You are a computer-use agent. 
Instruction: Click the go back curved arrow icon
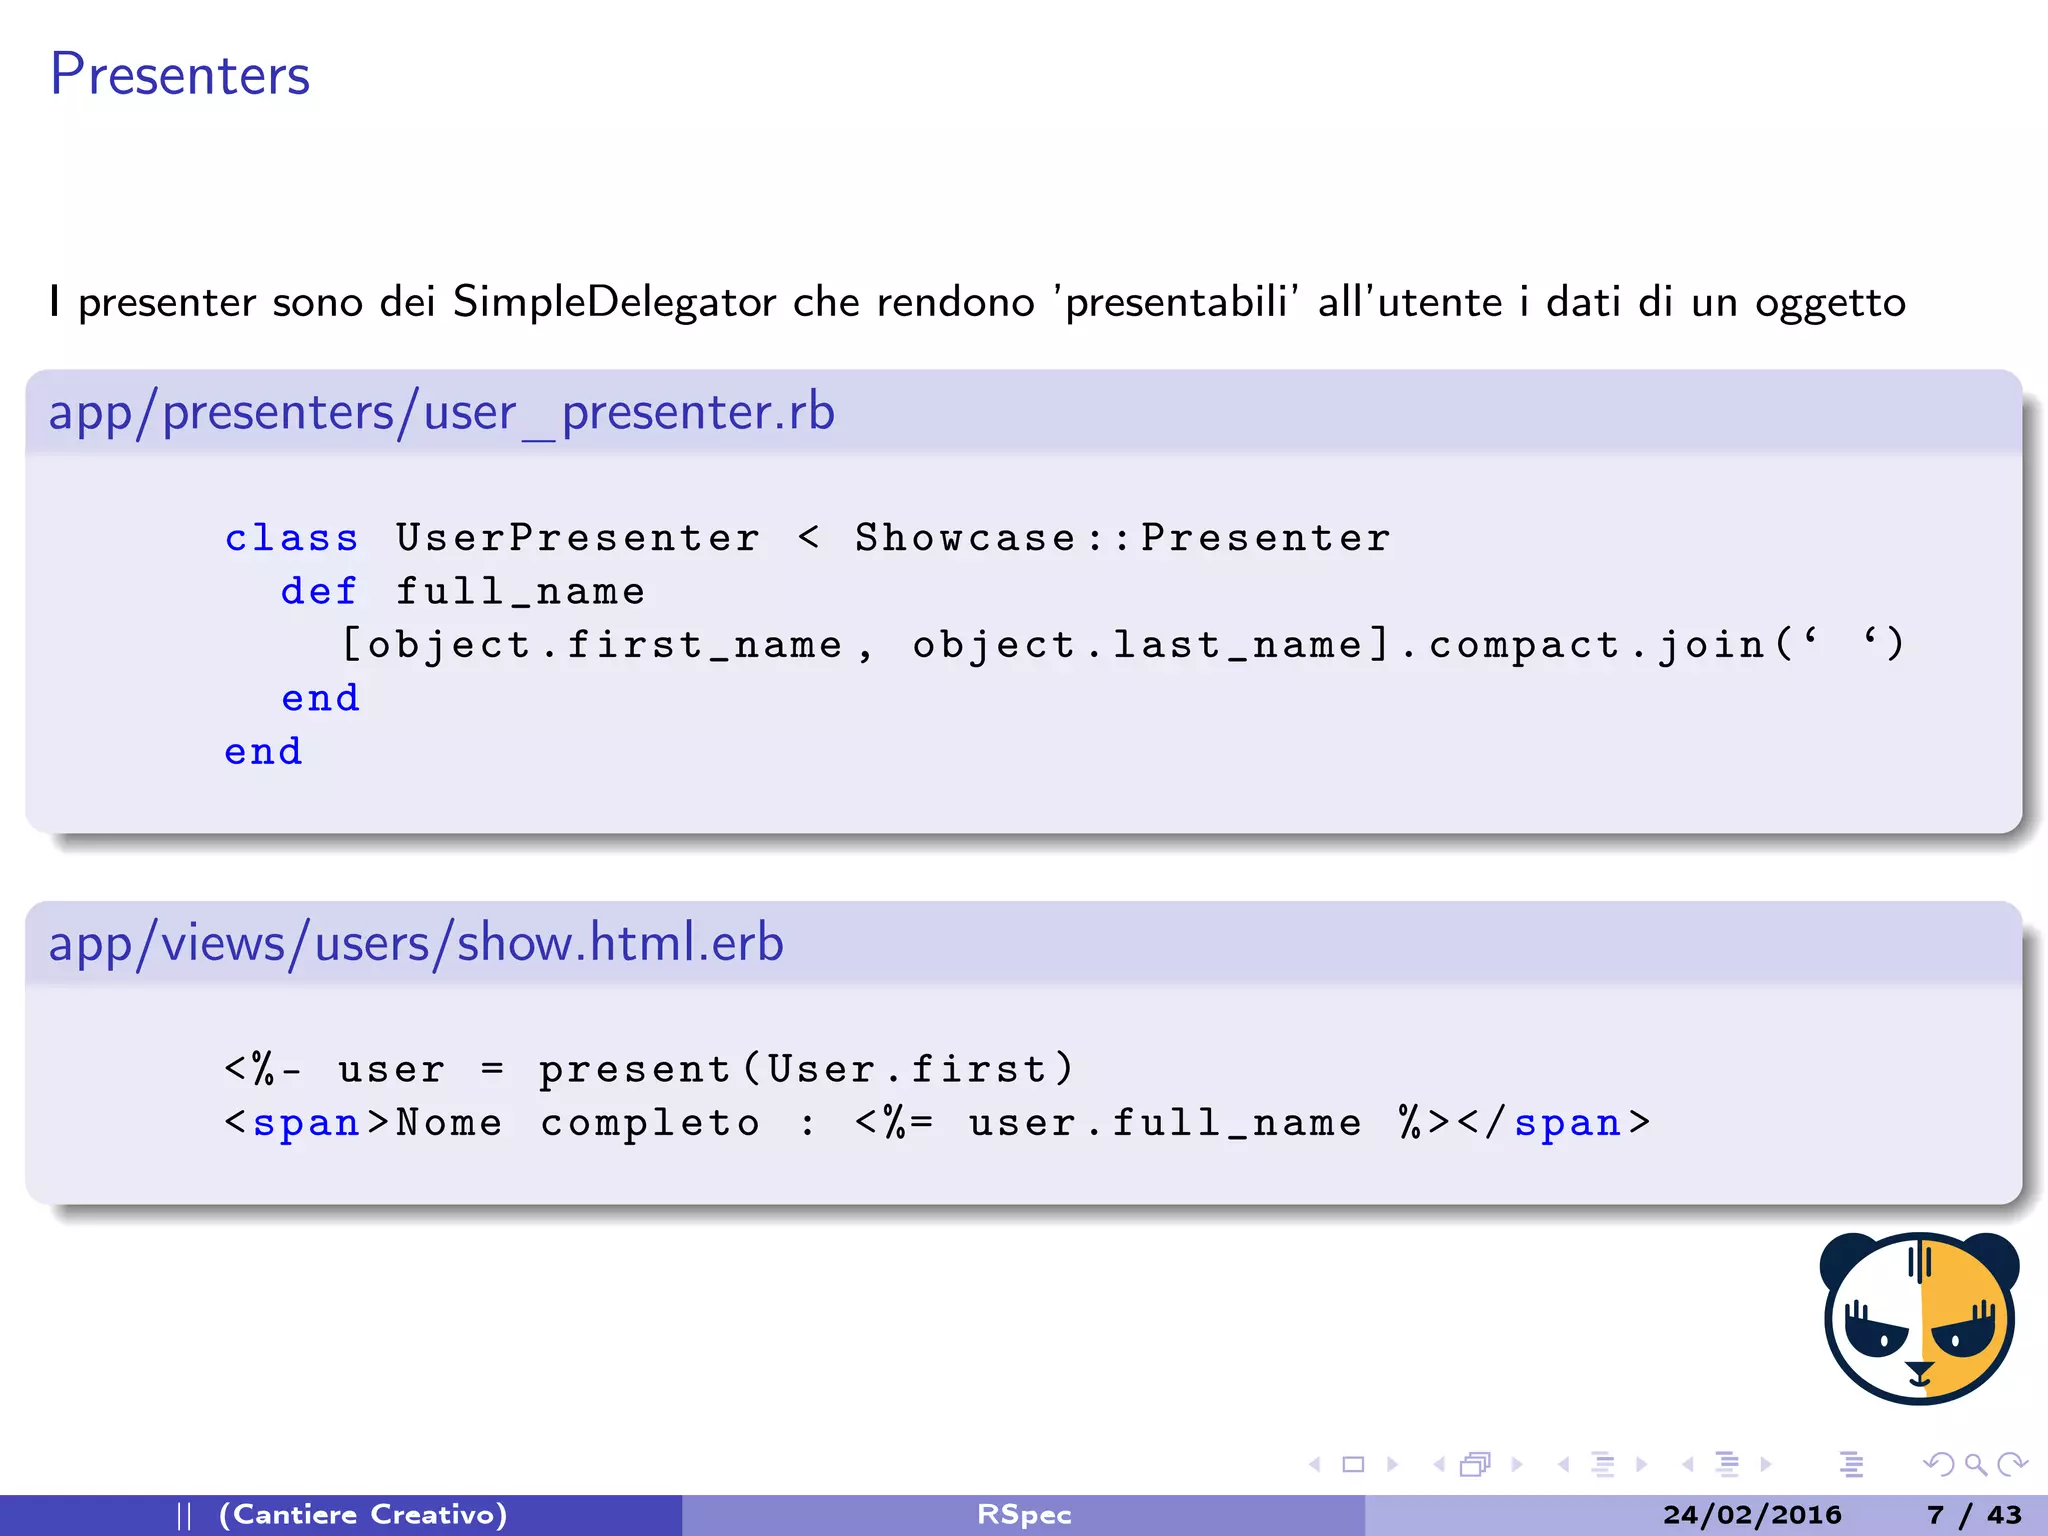(x=1938, y=1465)
